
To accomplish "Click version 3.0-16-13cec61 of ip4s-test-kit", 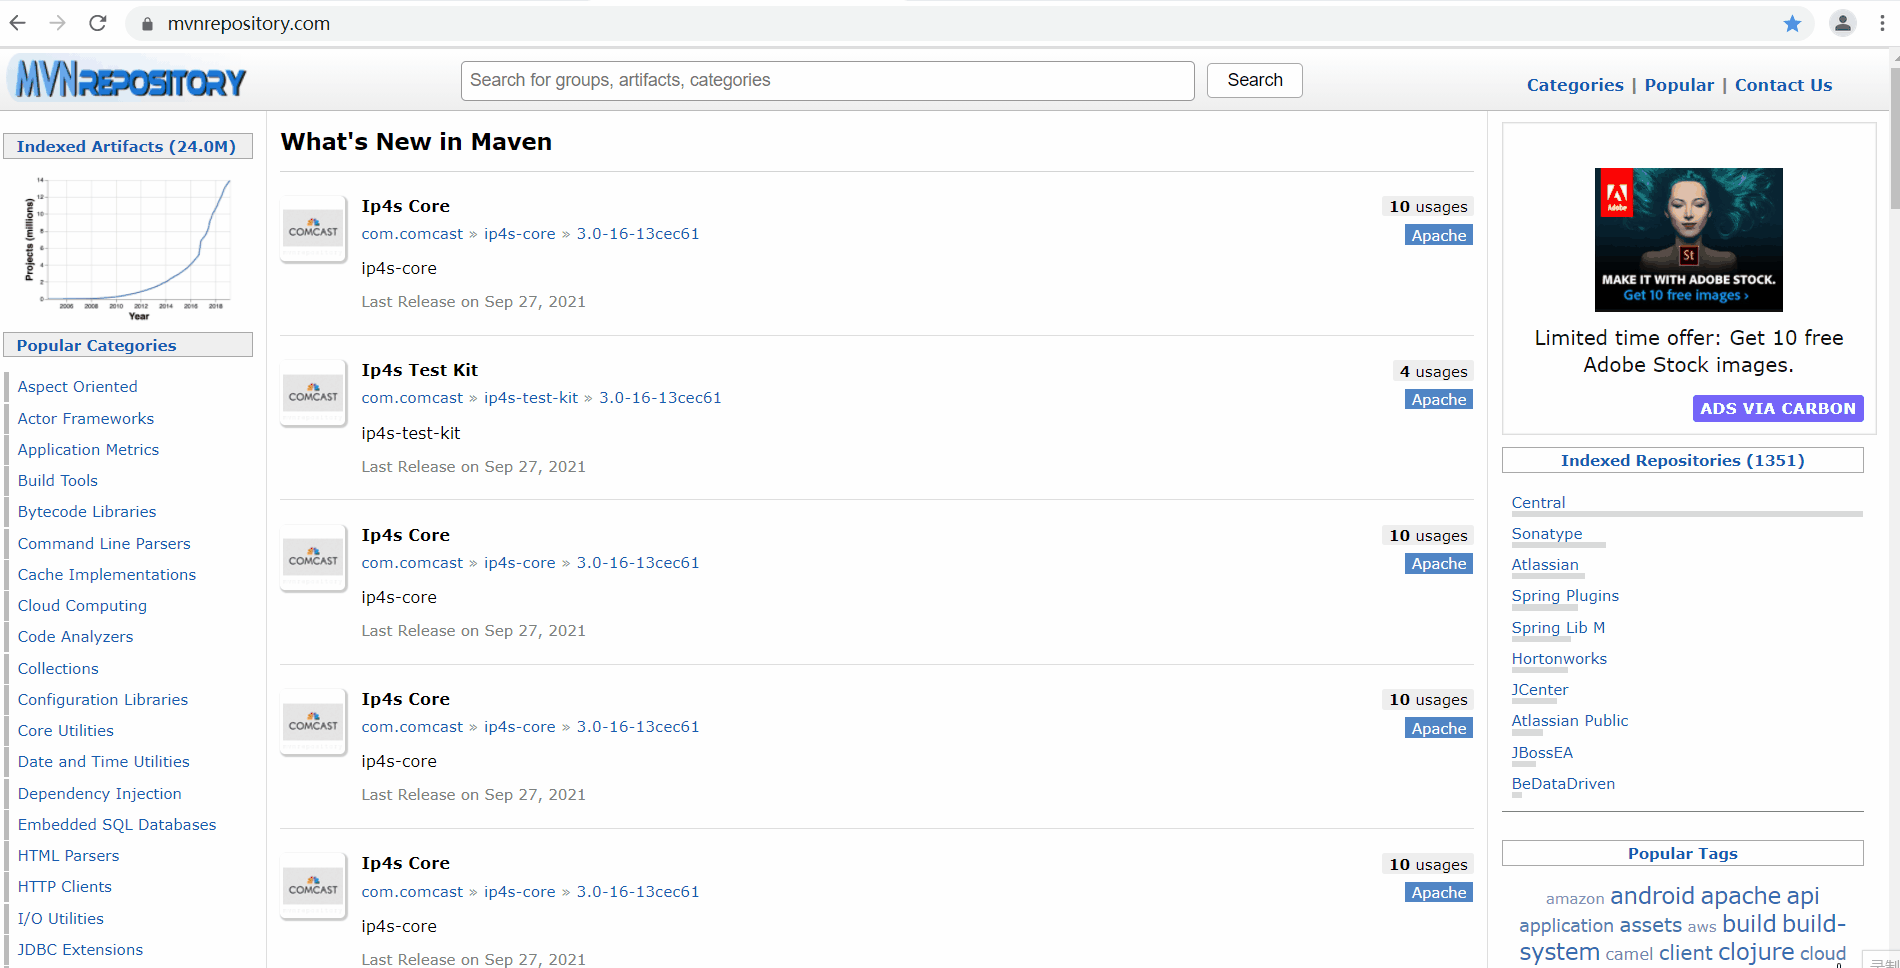I will click(x=660, y=398).
